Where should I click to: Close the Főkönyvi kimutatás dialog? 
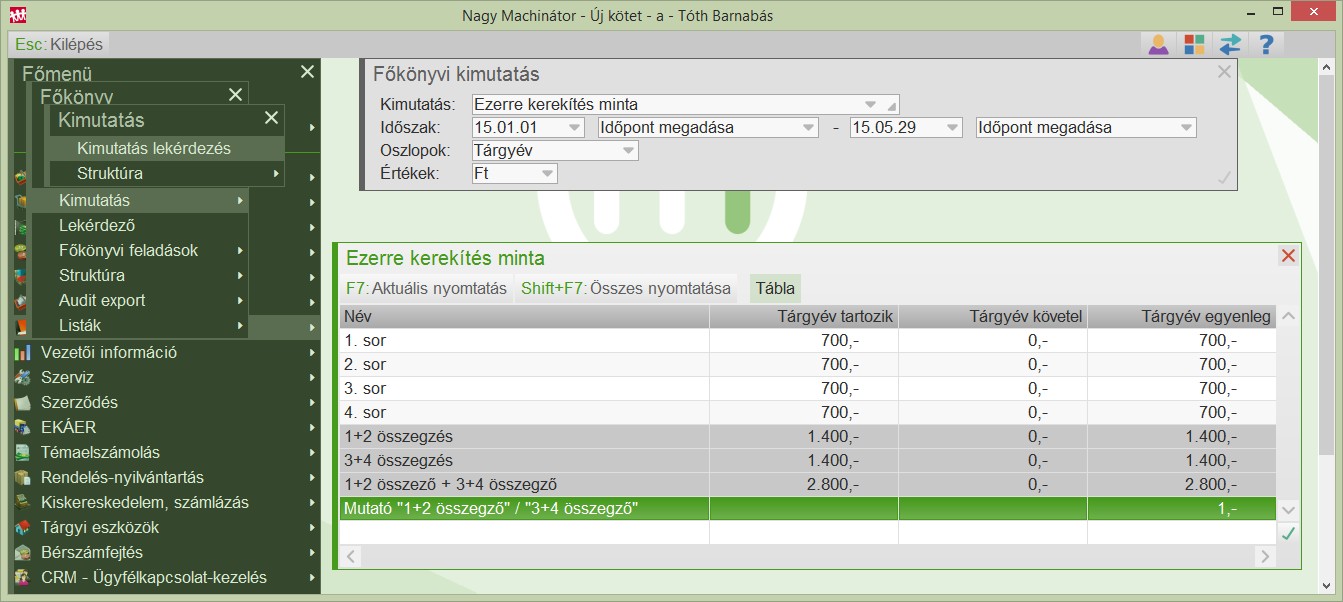[x=1224, y=72]
